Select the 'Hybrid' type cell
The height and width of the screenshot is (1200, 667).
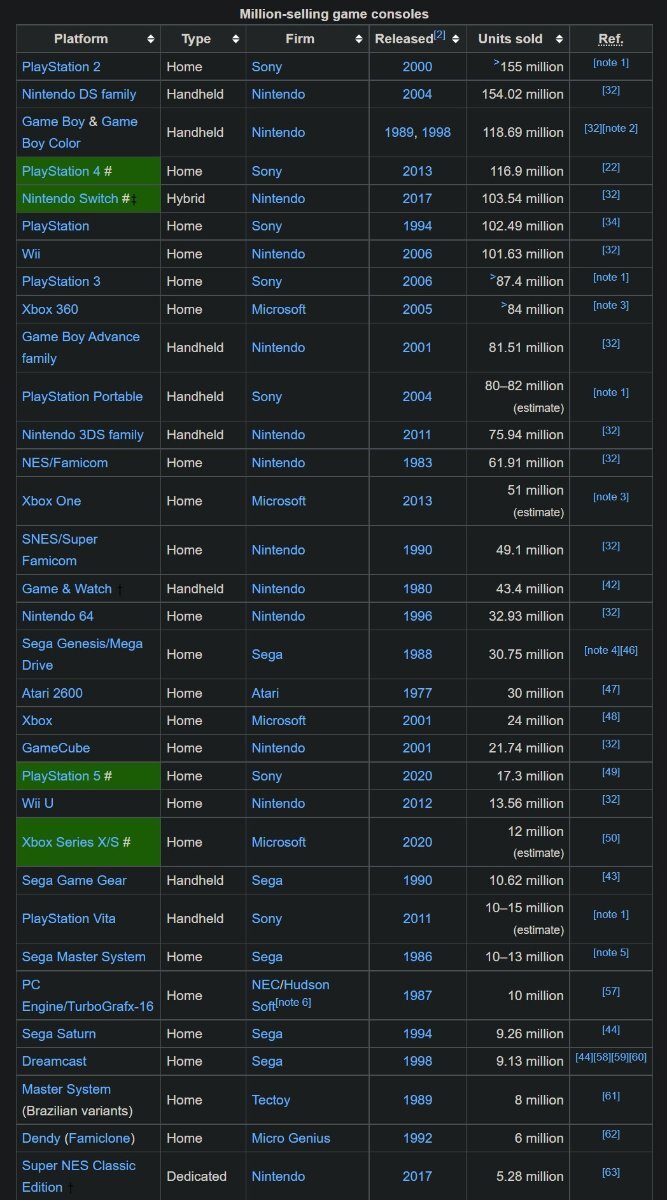coord(203,199)
